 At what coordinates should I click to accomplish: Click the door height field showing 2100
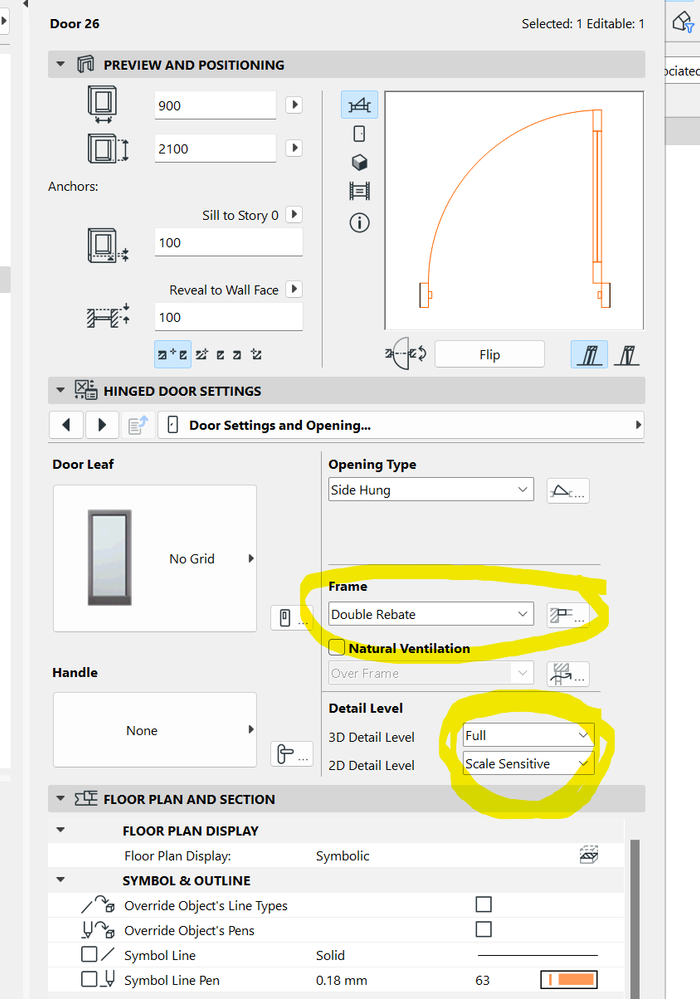click(215, 148)
